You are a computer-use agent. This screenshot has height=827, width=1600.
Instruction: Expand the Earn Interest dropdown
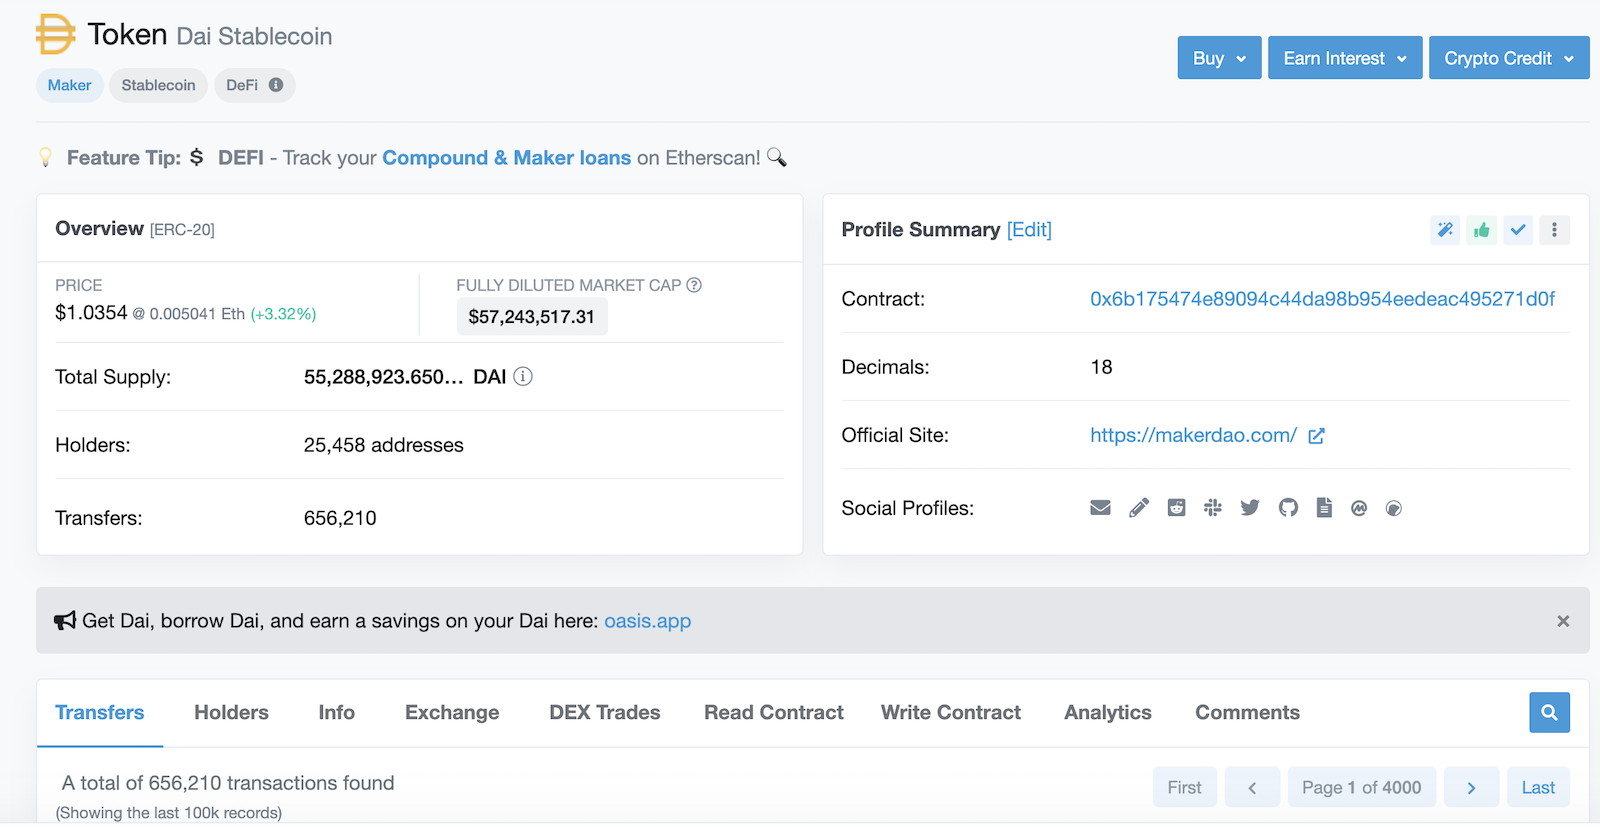point(1345,58)
